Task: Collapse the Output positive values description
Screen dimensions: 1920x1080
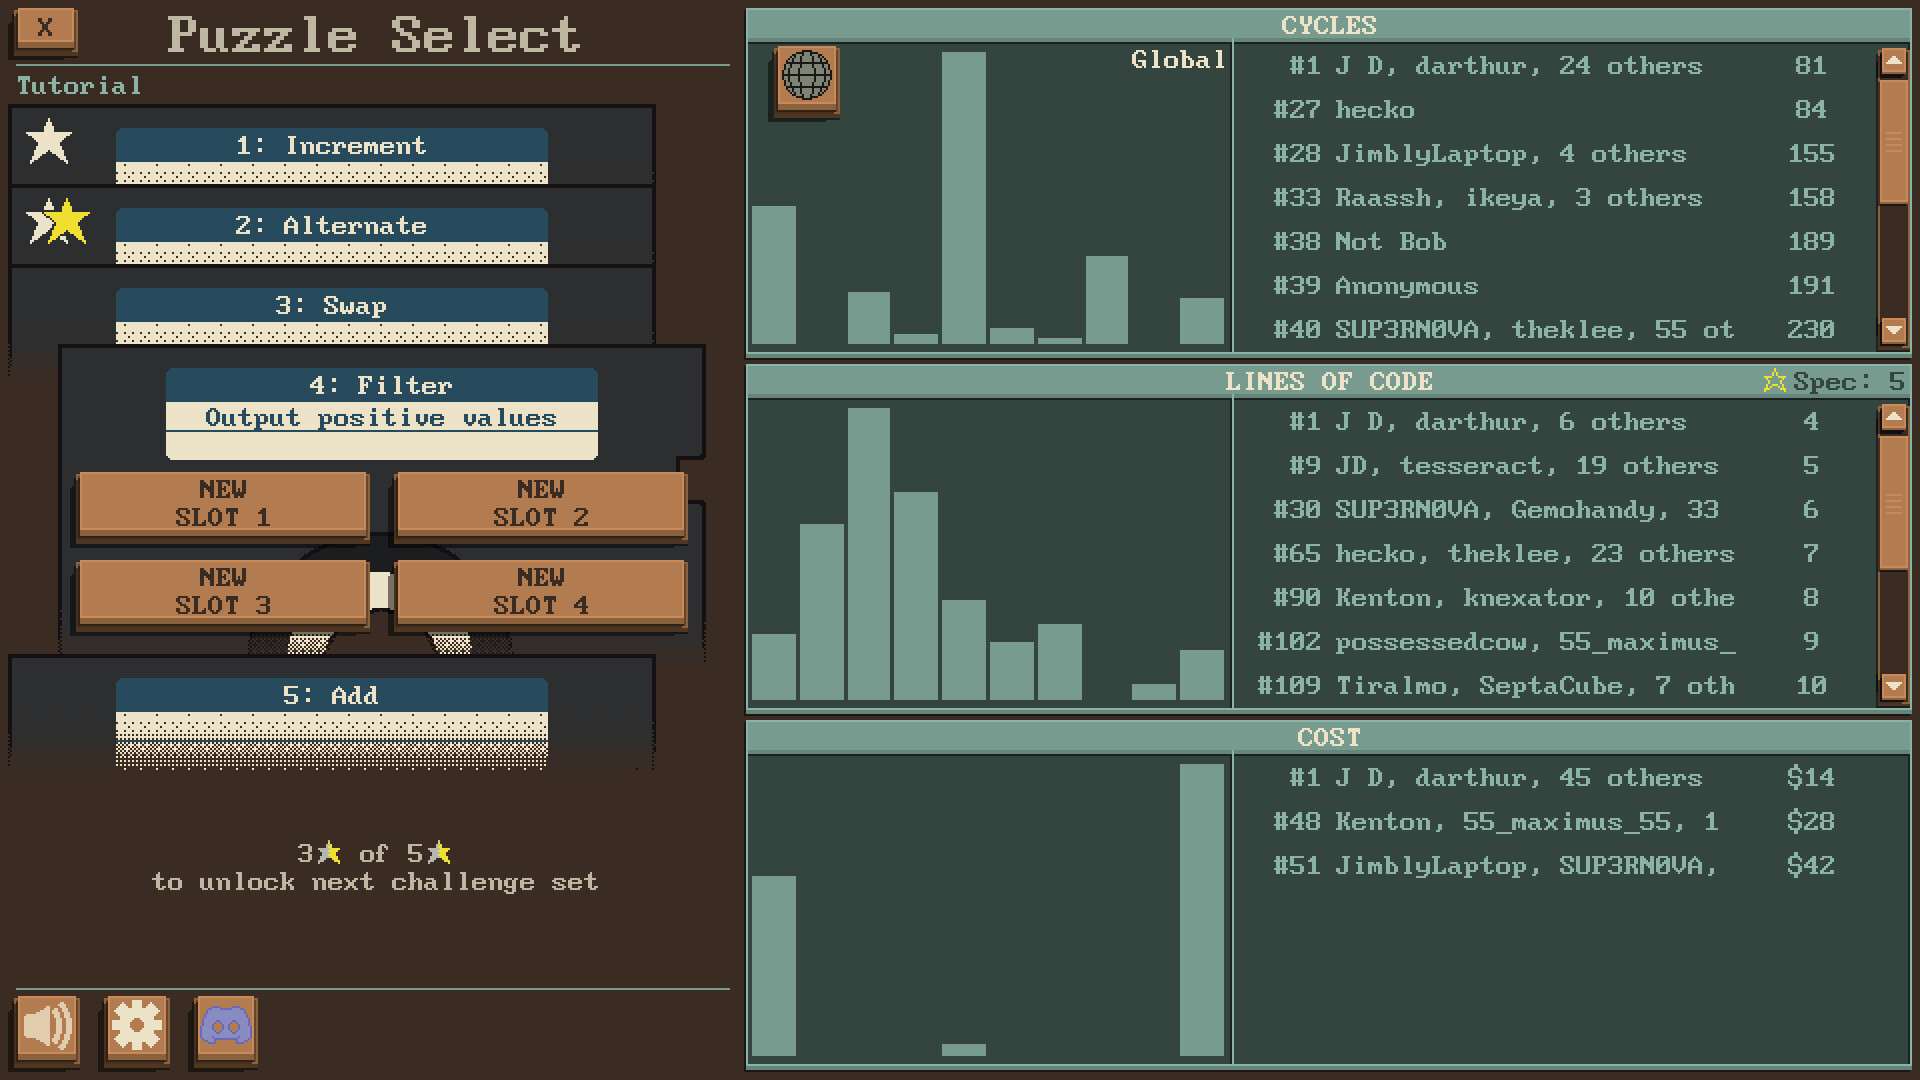Action: (x=381, y=417)
